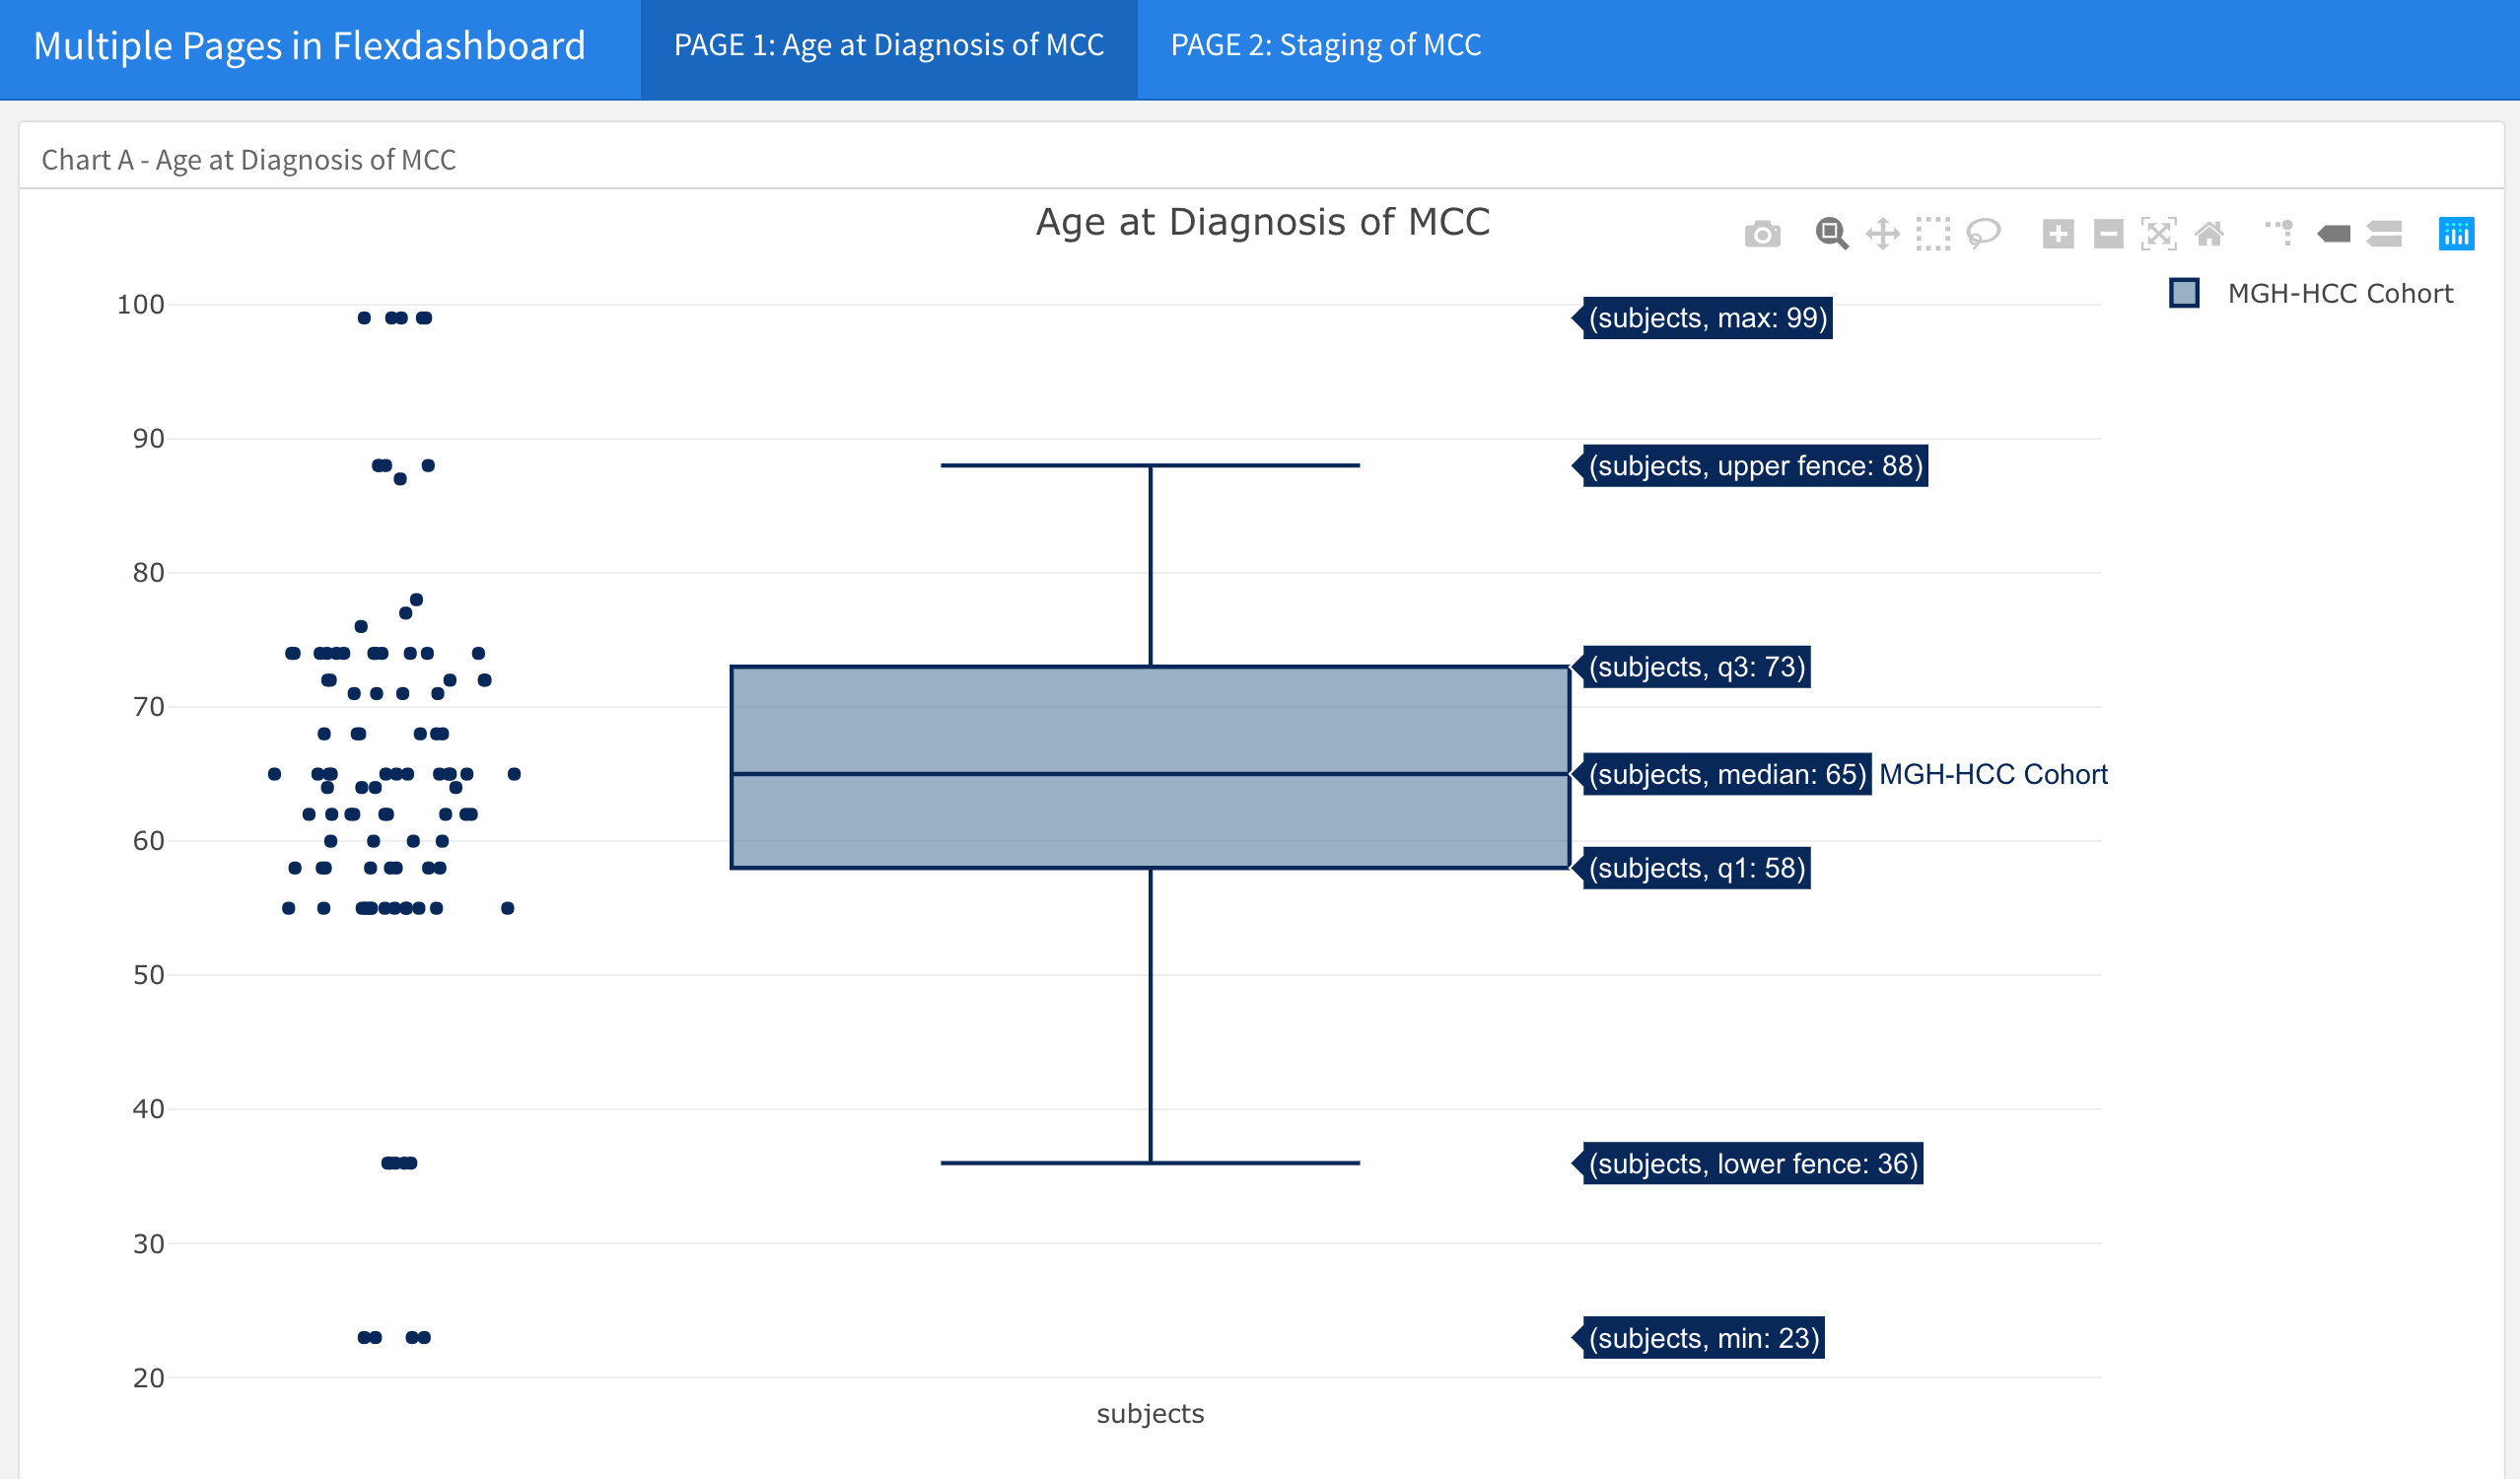Switch to PAGE 2: Staging of MCC tab
2520x1479 pixels.
pyautogui.click(x=1326, y=45)
